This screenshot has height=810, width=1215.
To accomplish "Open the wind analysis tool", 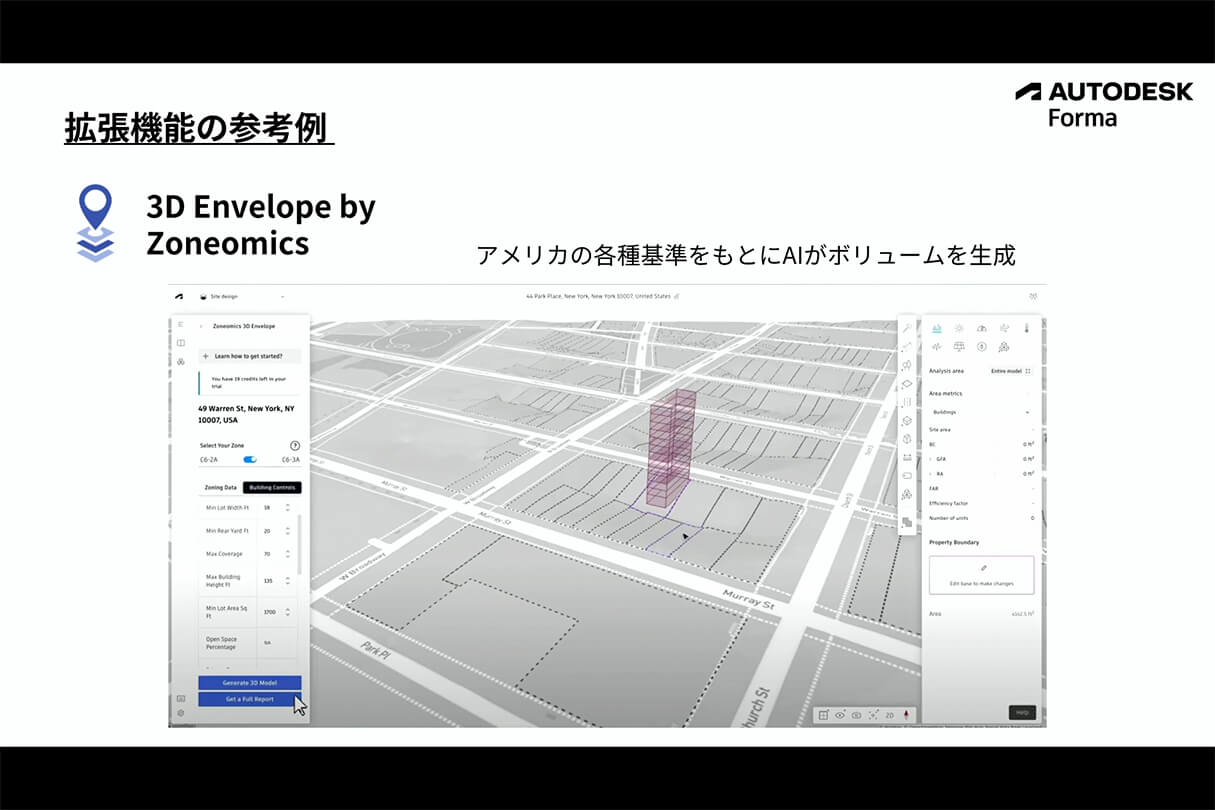I will [x=1005, y=328].
